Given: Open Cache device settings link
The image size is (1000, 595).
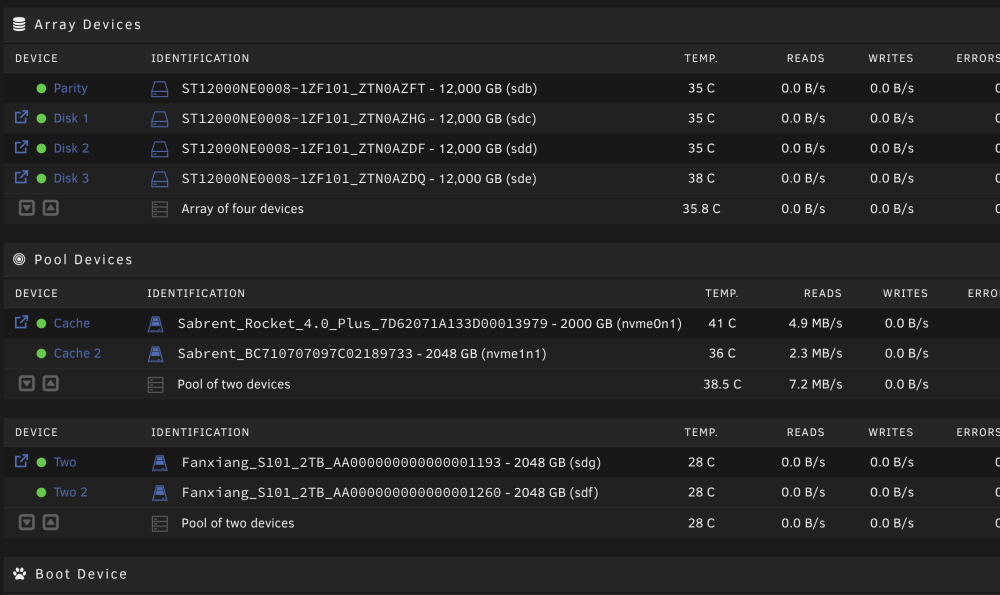Looking at the screenshot, I should click(71, 323).
